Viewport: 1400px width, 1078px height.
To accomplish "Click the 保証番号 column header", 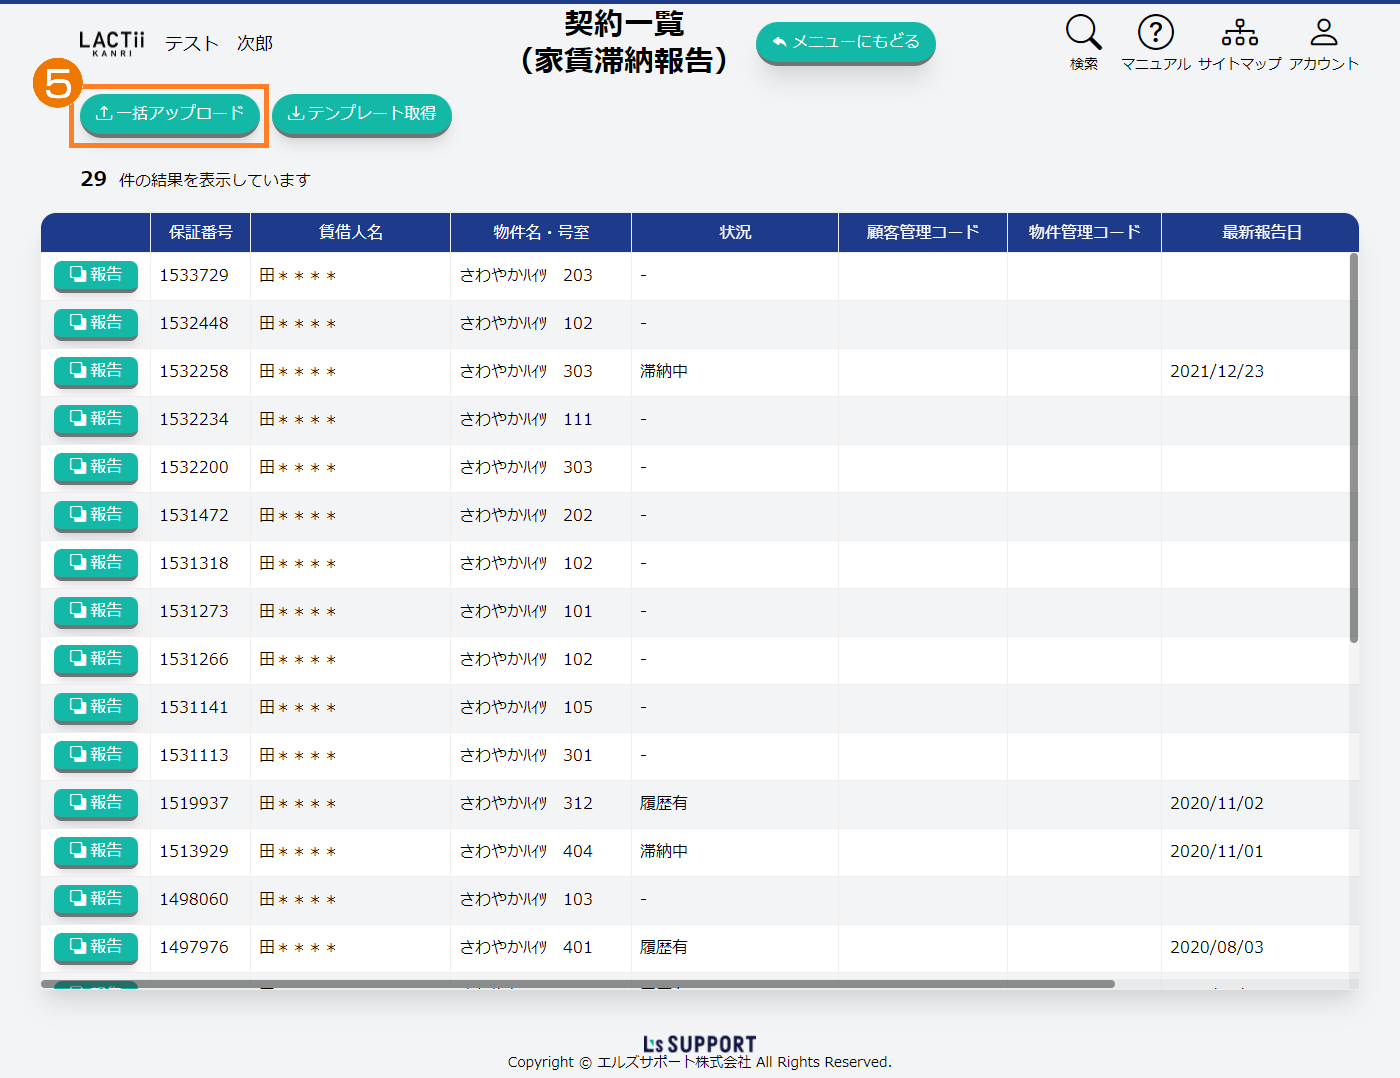I will click(x=200, y=232).
